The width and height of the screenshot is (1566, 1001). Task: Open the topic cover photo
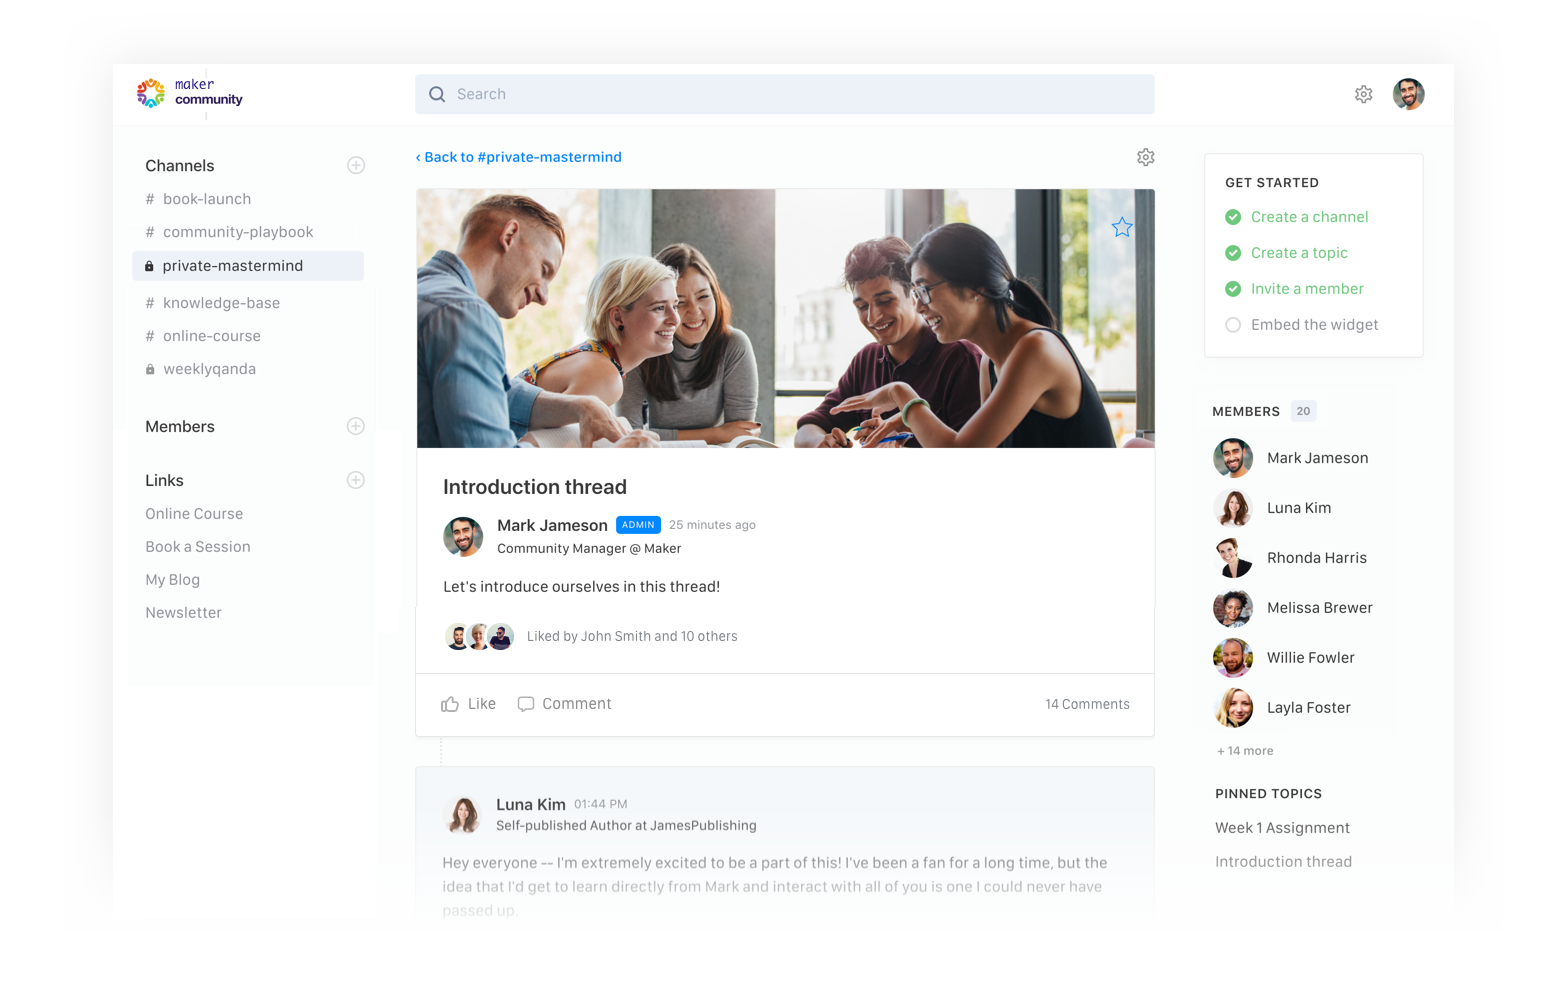click(x=786, y=318)
